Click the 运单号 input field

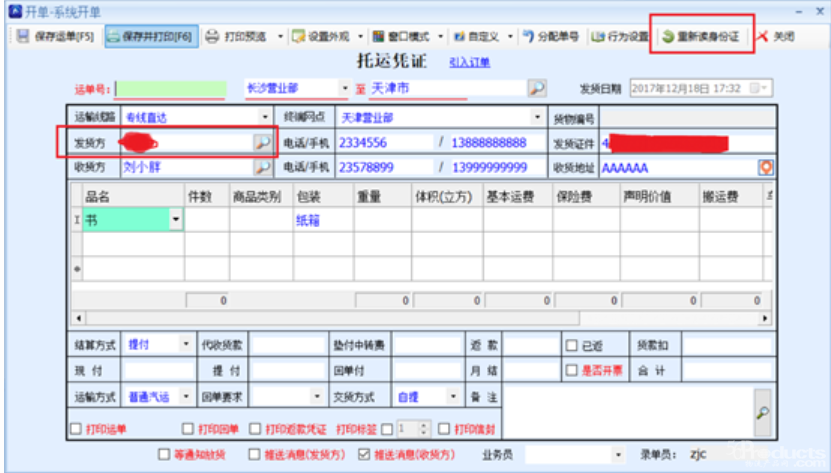click(x=171, y=89)
